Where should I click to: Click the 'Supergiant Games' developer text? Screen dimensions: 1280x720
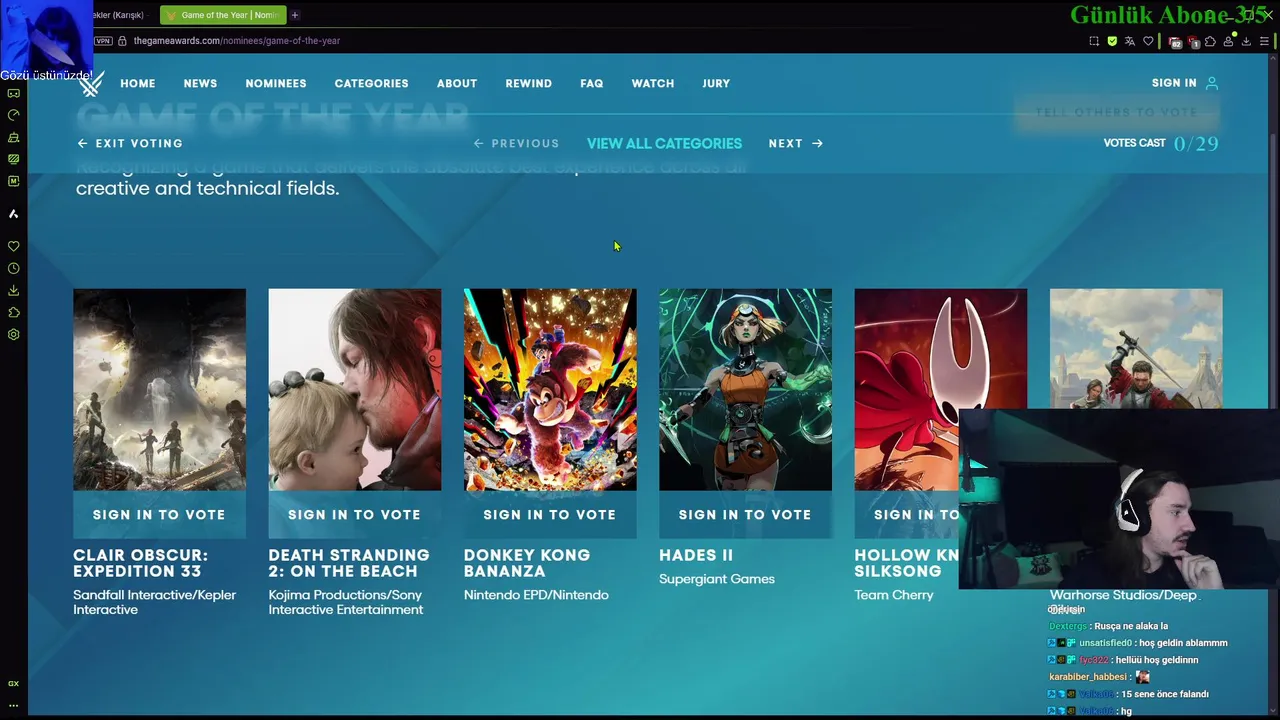coord(717,579)
